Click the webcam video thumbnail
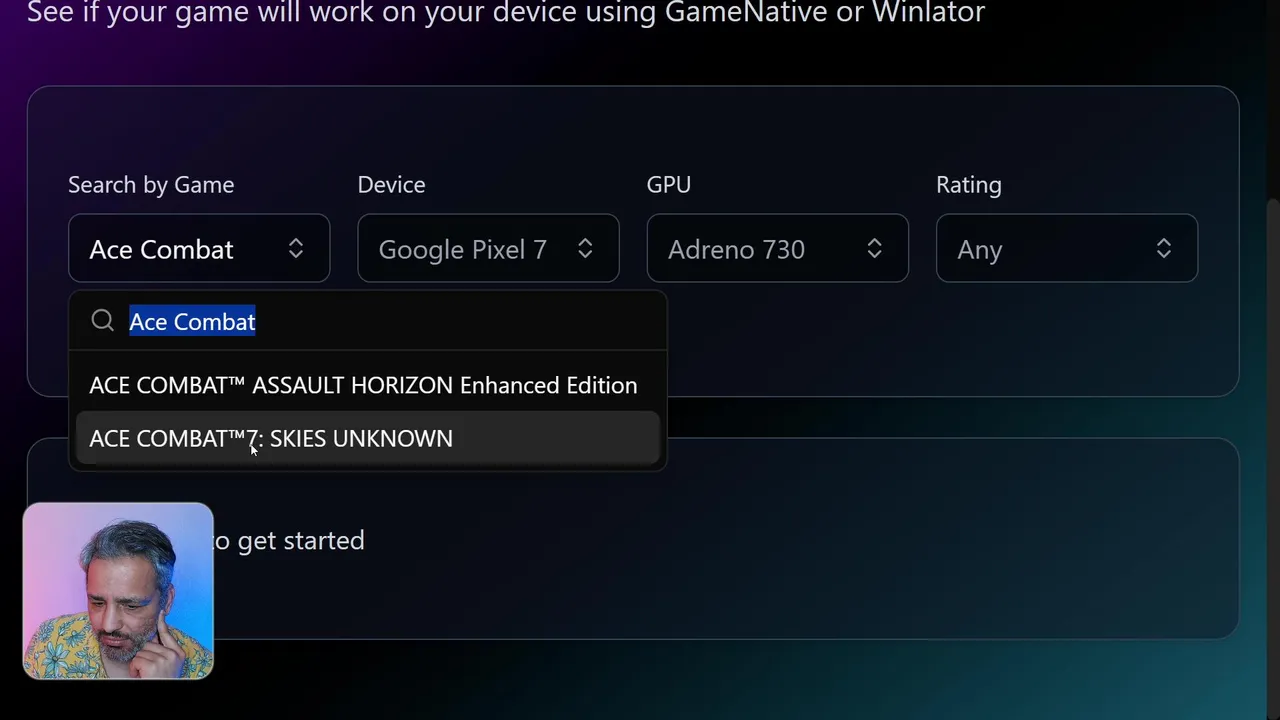 click(118, 591)
